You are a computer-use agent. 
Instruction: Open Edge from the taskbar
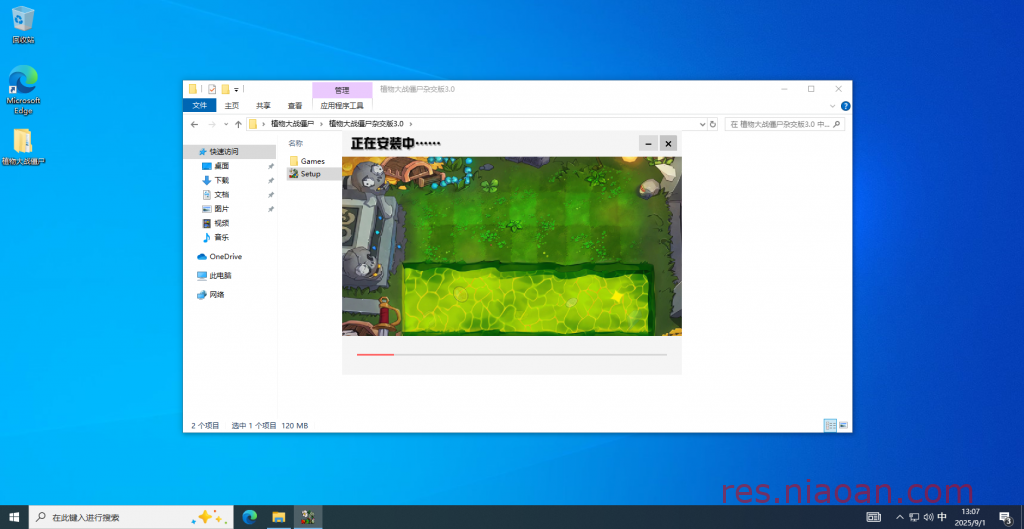[249, 517]
